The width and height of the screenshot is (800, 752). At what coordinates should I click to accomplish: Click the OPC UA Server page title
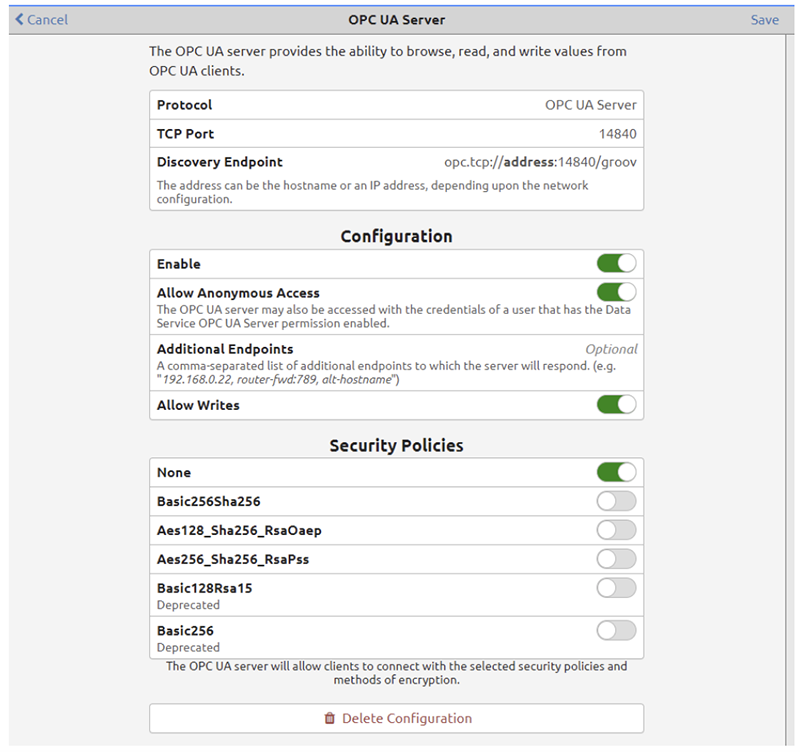coord(396,19)
